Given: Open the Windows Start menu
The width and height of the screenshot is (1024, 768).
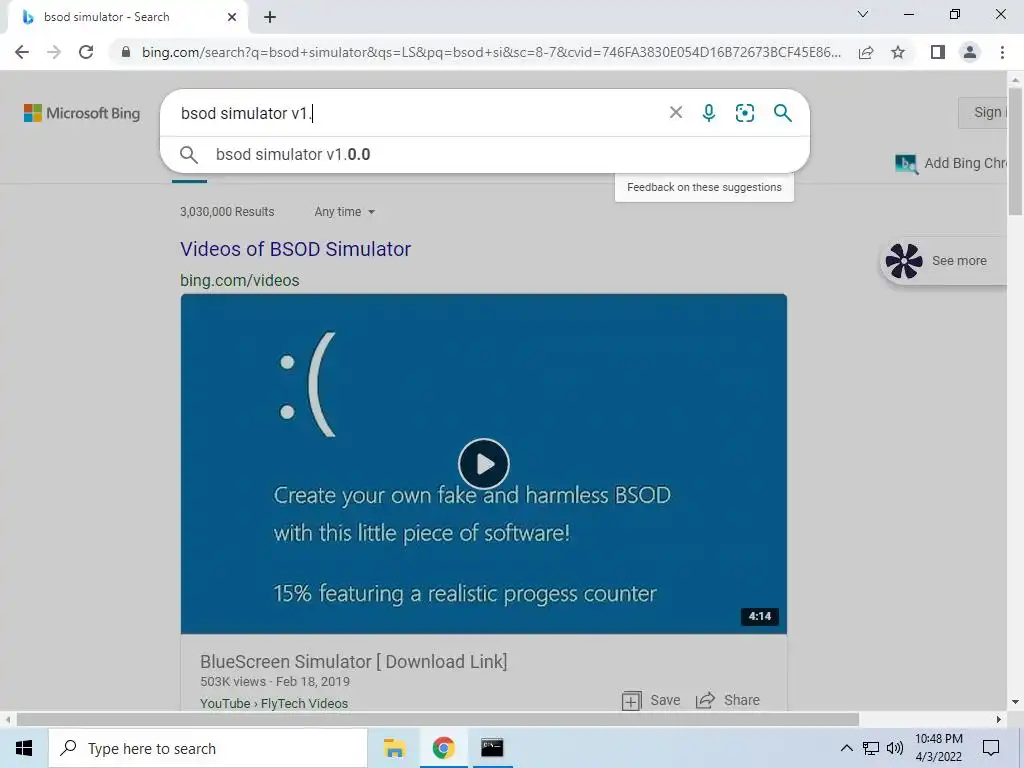Looking at the screenshot, I should (24, 748).
